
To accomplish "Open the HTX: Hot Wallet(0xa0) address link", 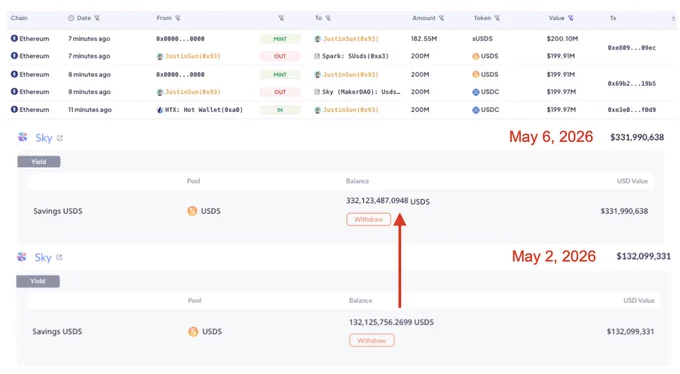I will click(x=204, y=110).
